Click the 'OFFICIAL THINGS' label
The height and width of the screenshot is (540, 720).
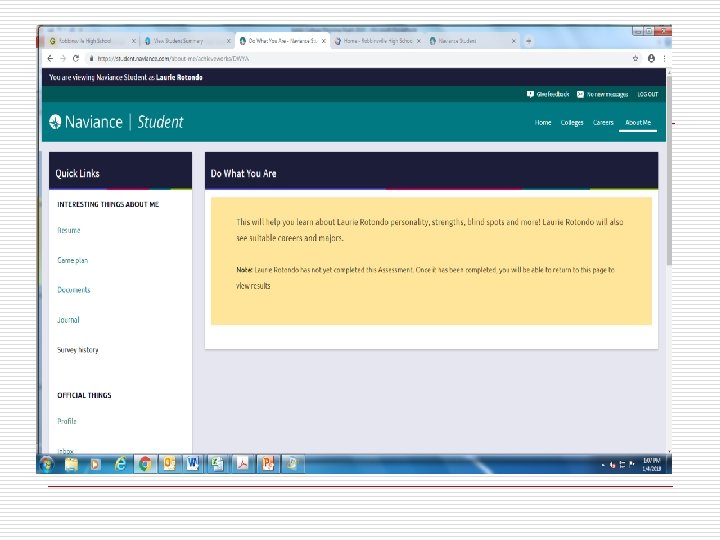click(x=84, y=395)
